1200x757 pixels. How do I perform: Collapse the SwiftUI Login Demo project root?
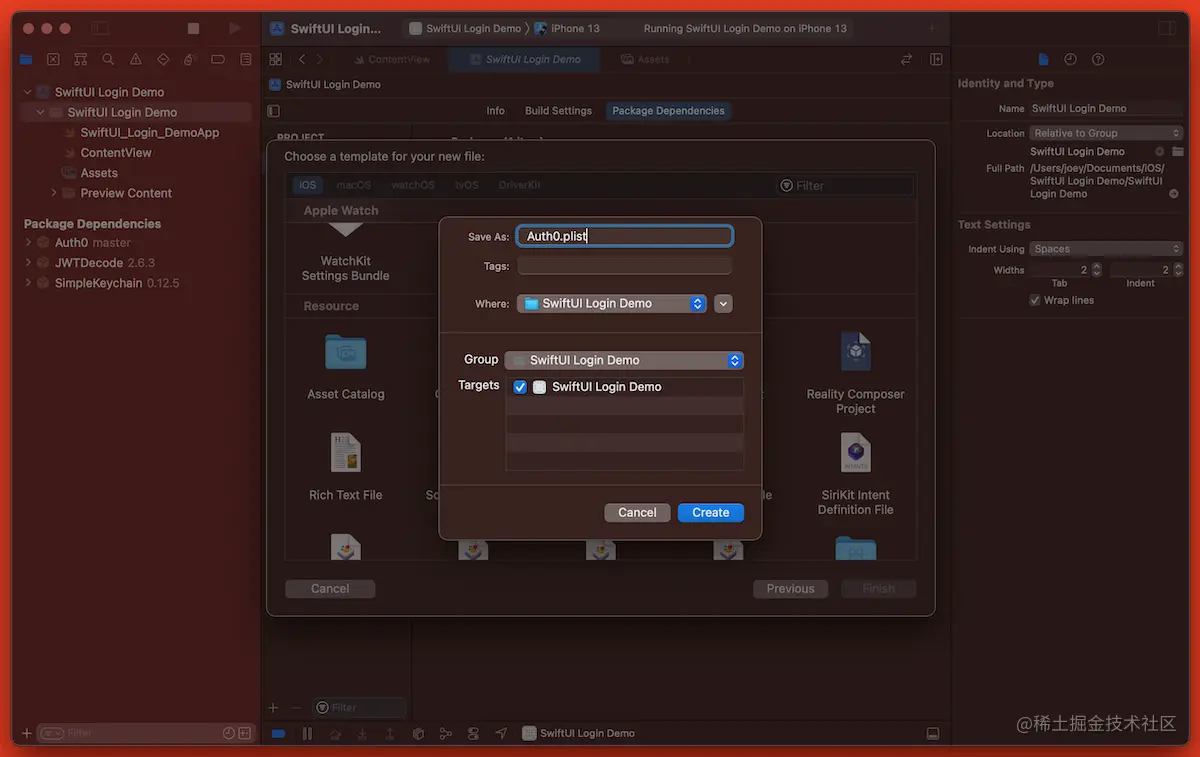[x=28, y=92]
